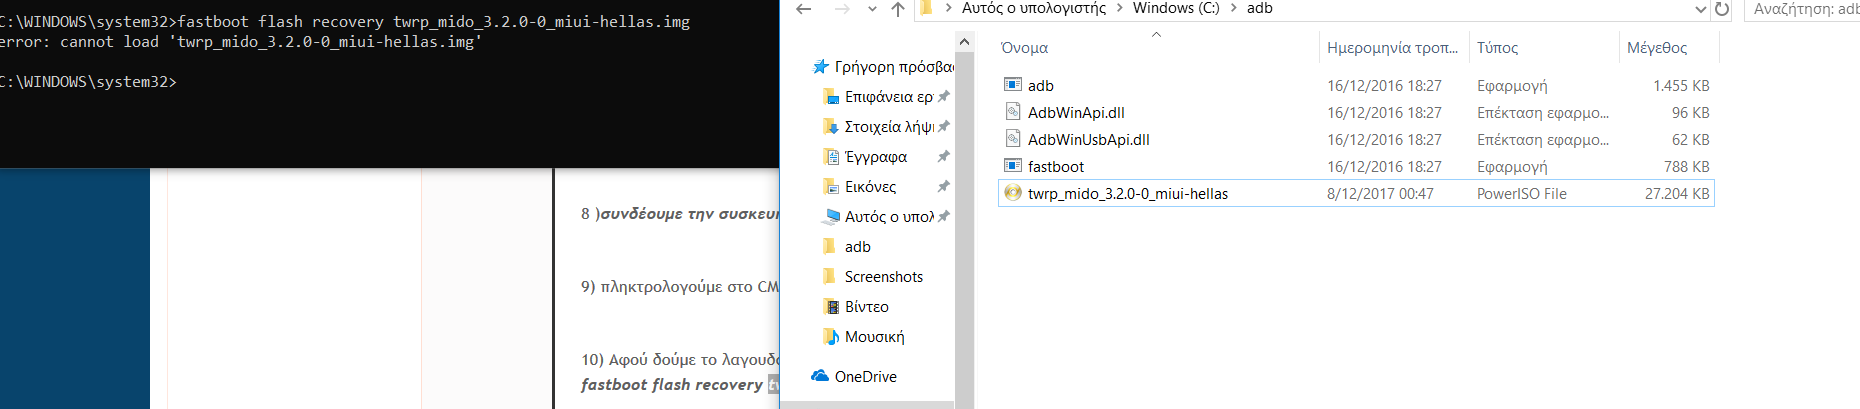The width and height of the screenshot is (1860, 409).
Task: Open the recent locations dropdown arrow
Action: point(872,9)
